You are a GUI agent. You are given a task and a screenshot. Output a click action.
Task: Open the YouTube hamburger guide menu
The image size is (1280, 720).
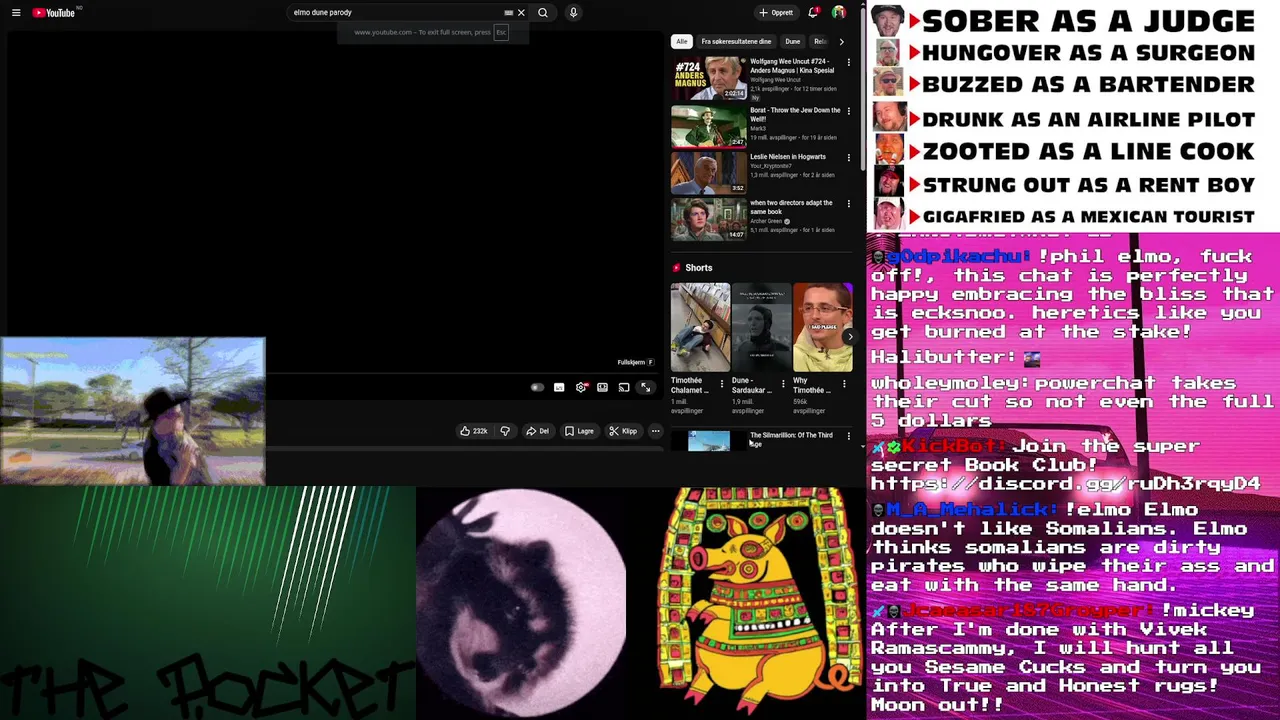[x=16, y=13]
